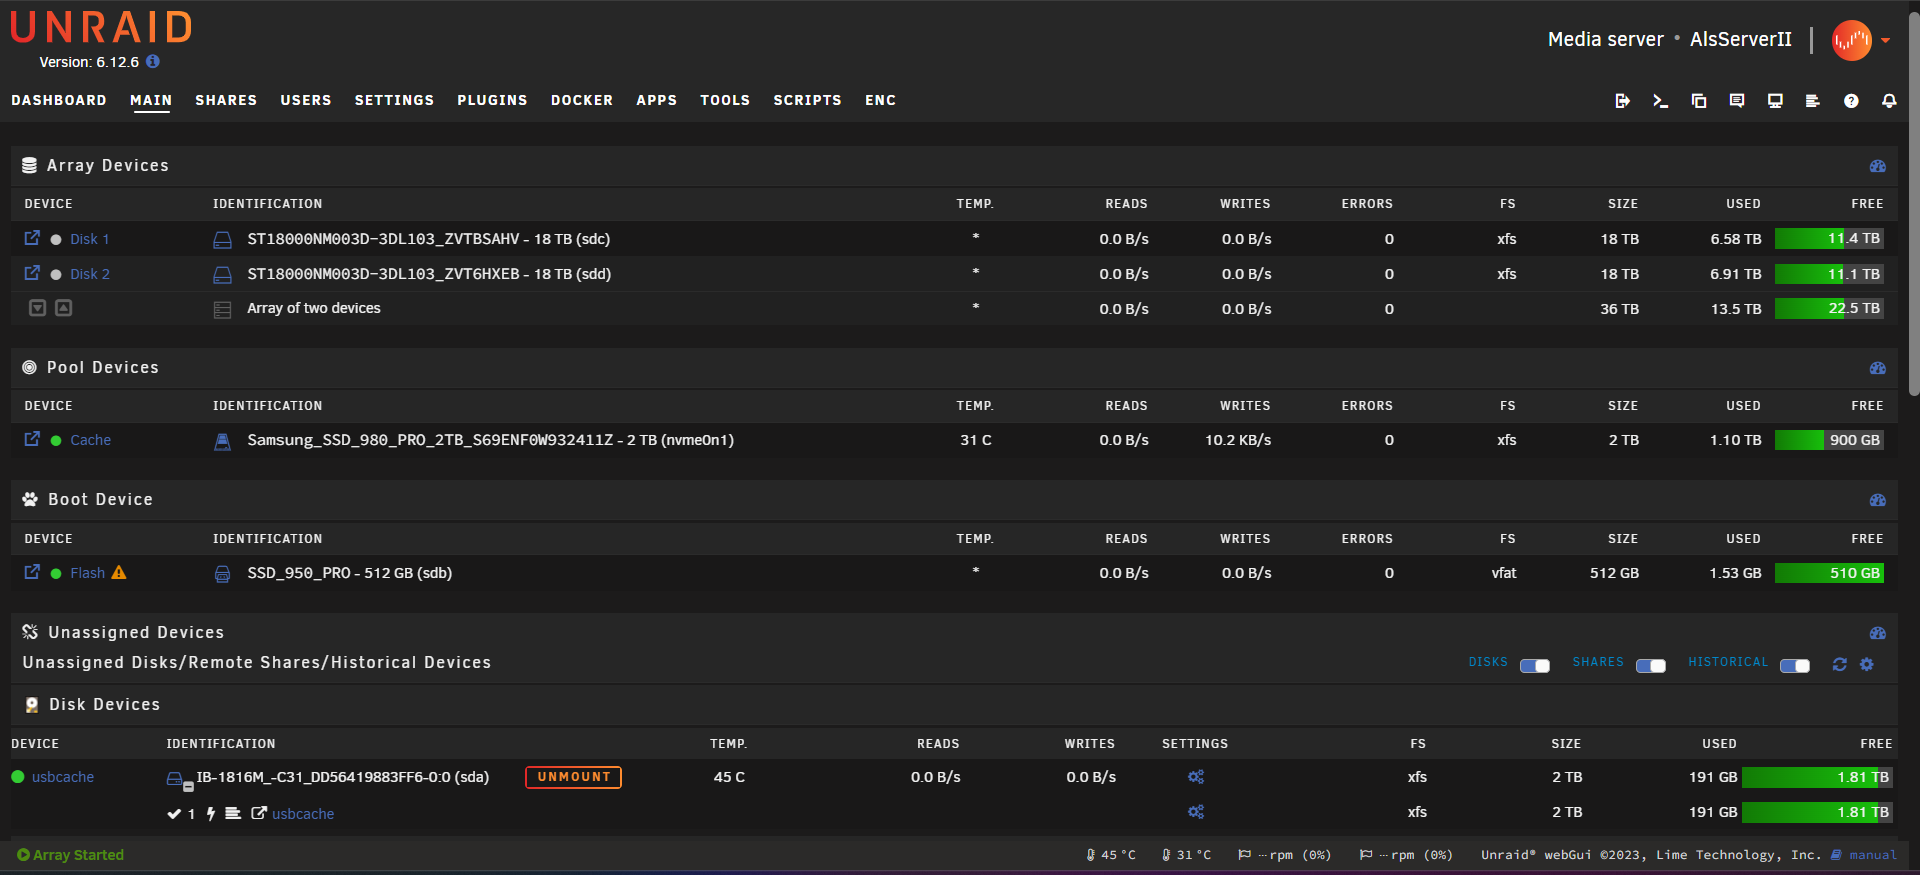Click the usbcache partition log icon
Image resolution: width=1920 pixels, height=875 pixels.
pos(232,813)
